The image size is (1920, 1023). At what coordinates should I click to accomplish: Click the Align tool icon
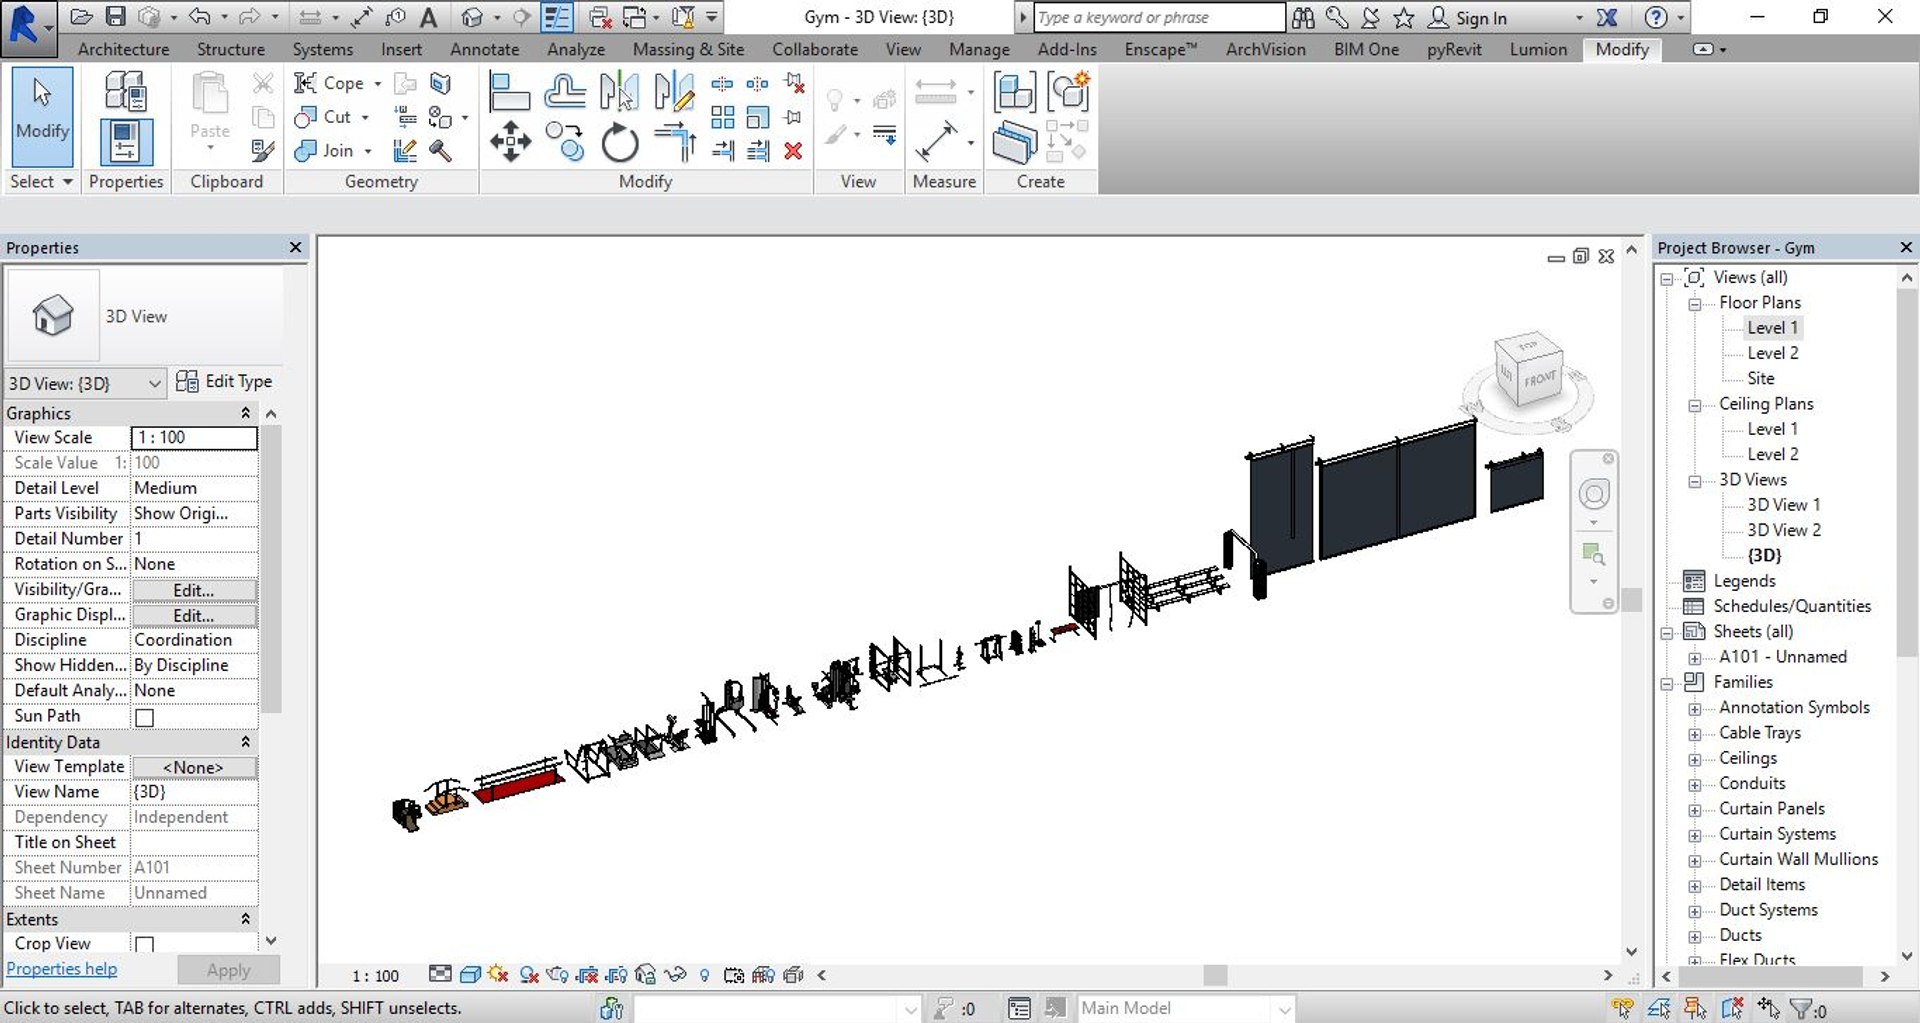point(509,92)
